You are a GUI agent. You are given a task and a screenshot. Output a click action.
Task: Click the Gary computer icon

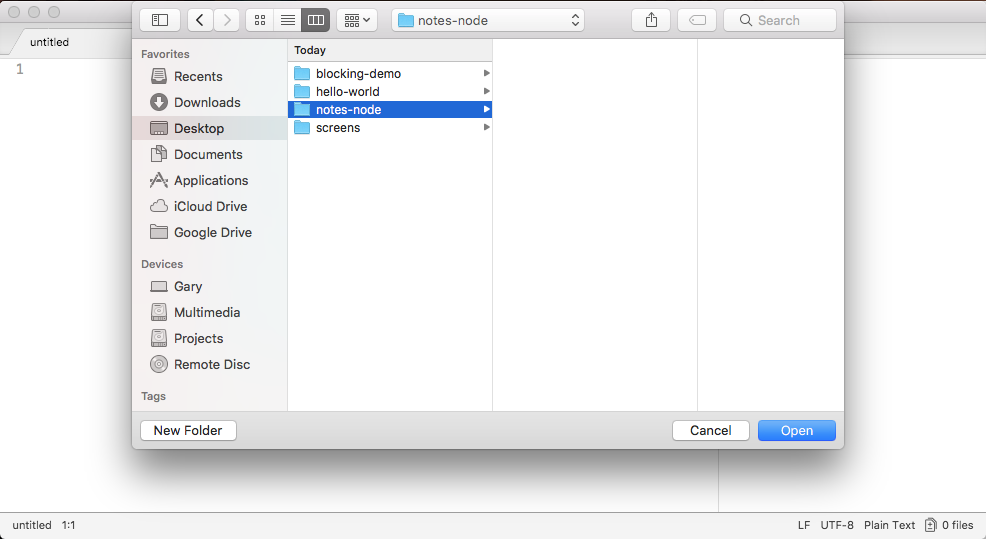tap(159, 287)
